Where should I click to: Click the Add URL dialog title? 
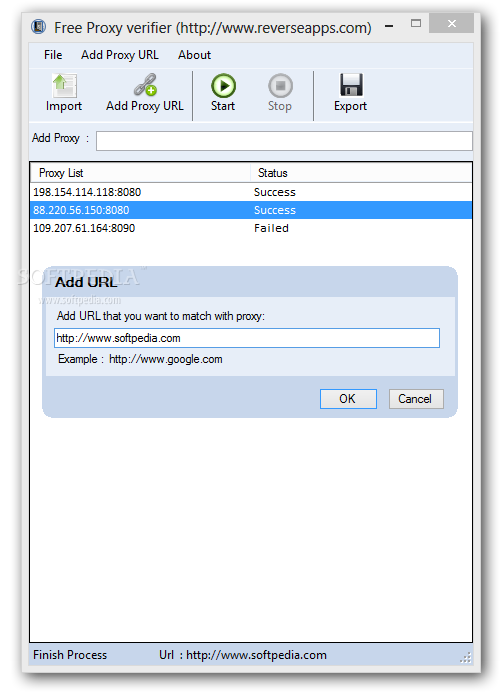tap(86, 282)
